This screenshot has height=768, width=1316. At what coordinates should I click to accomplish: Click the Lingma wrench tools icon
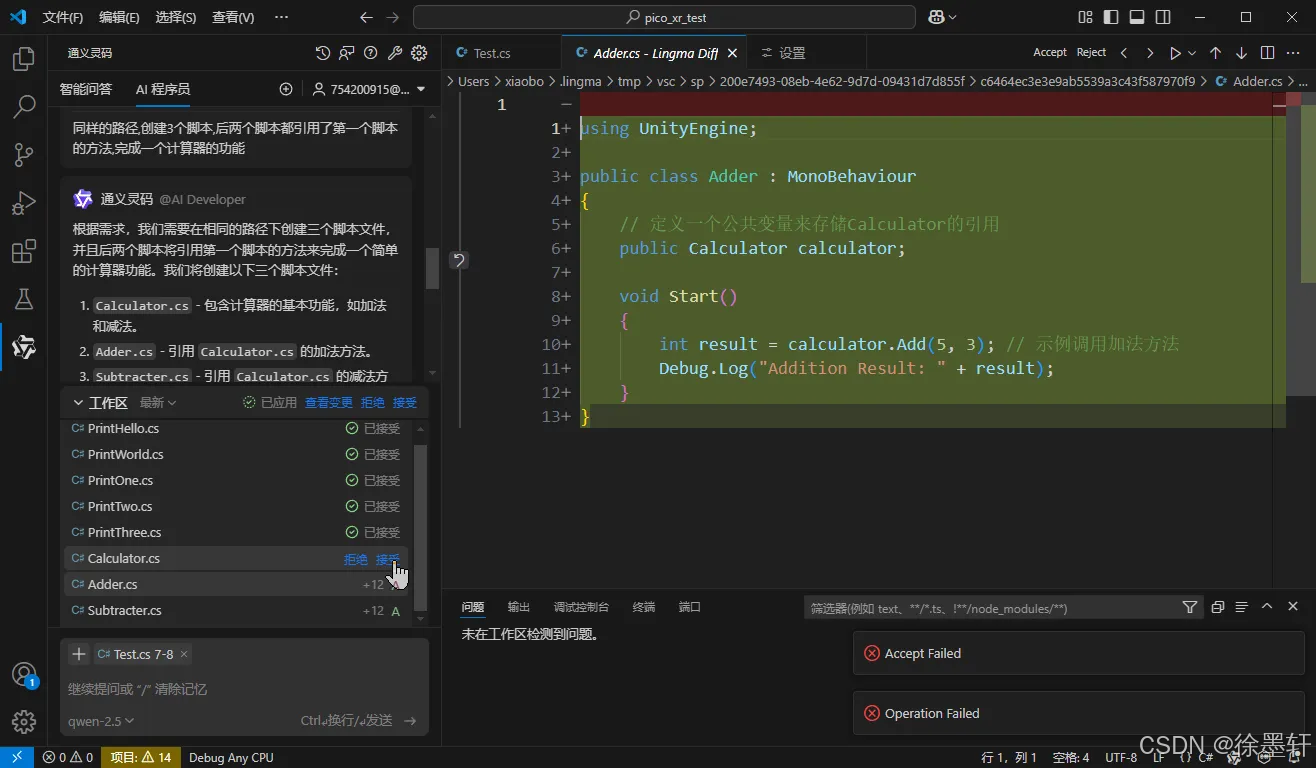click(395, 53)
